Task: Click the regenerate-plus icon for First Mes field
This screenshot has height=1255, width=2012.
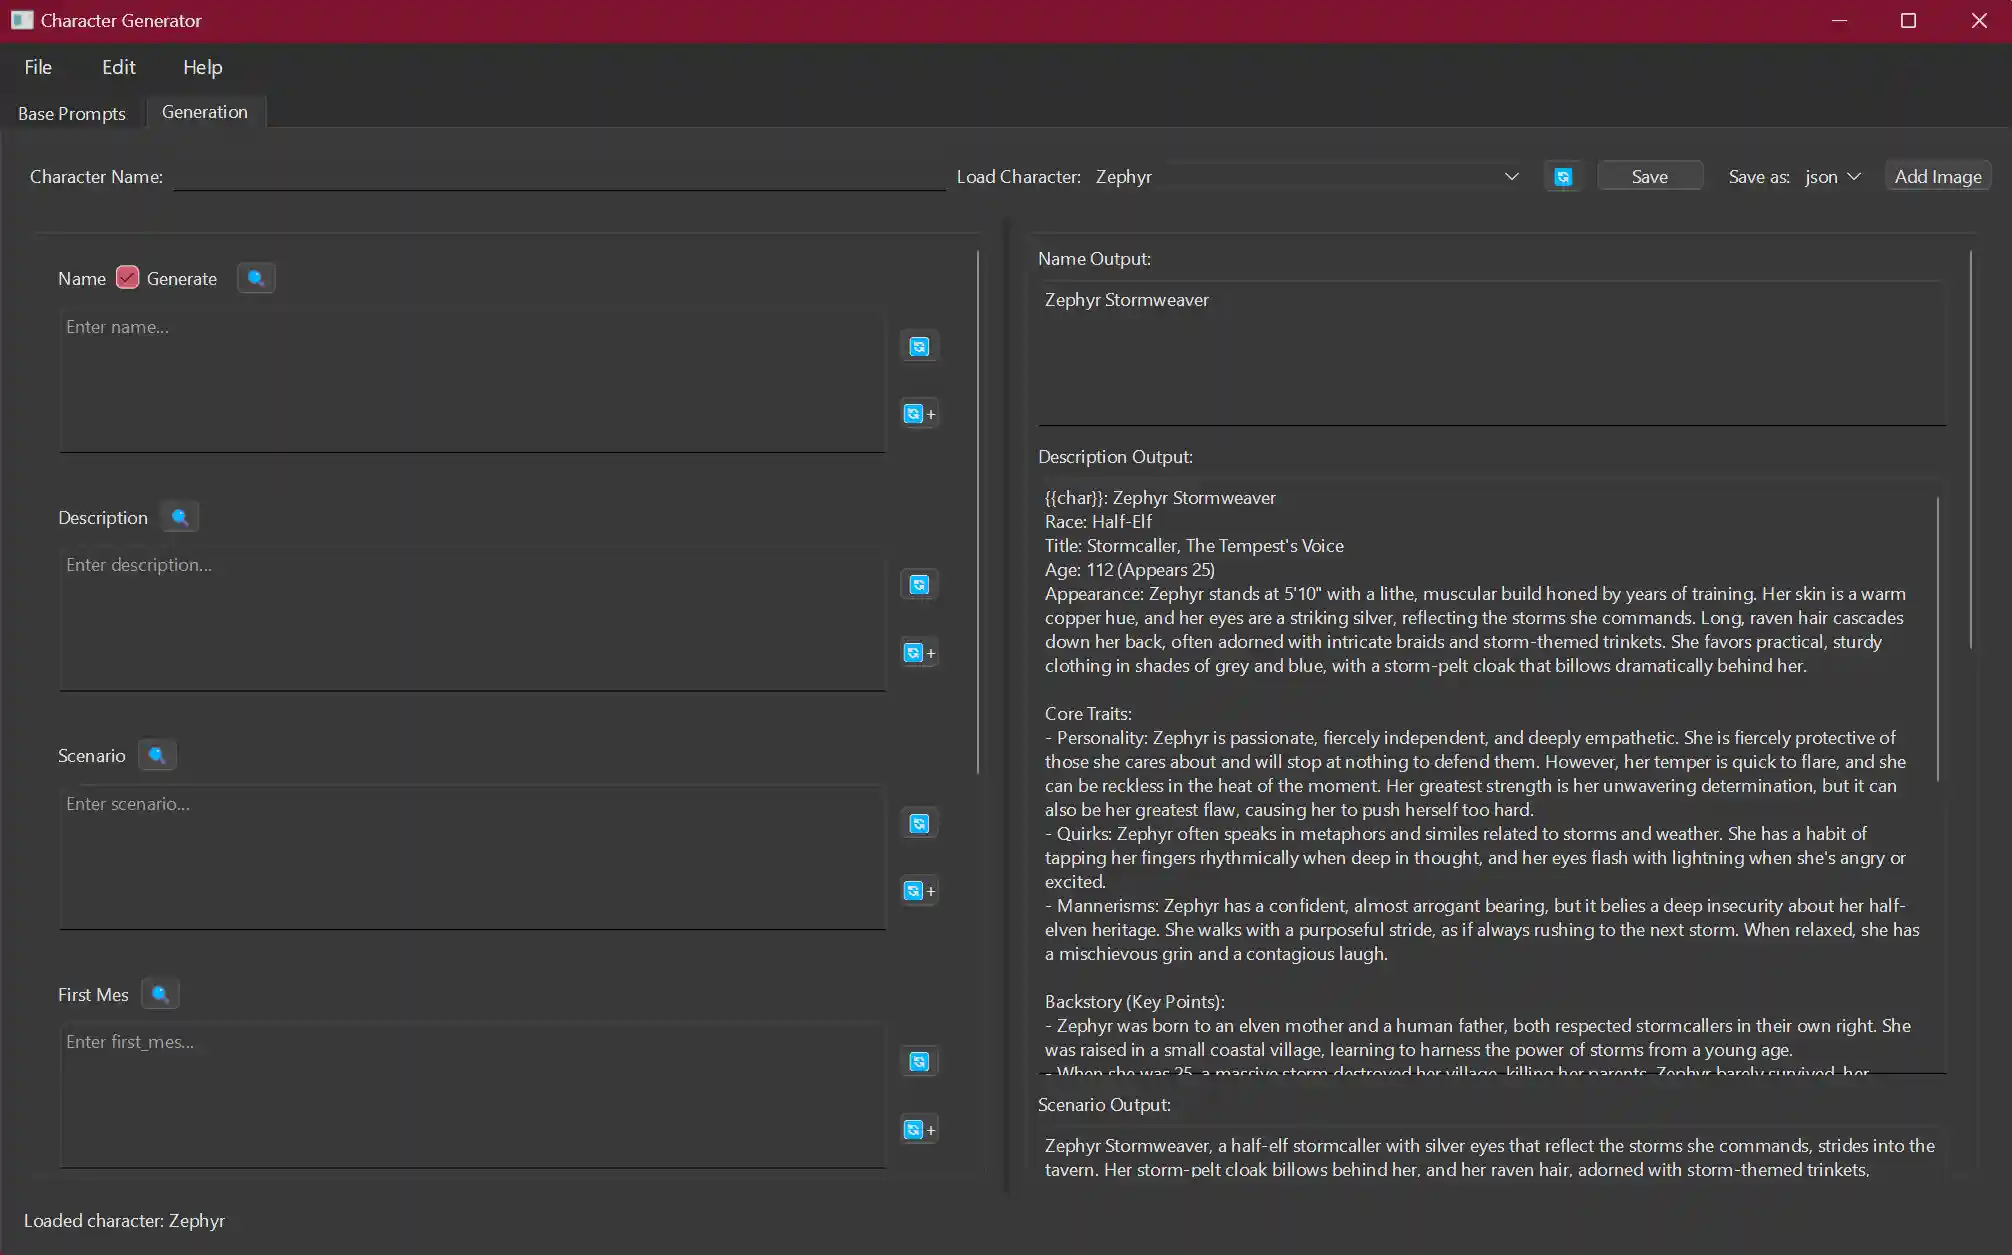Action: 919,1130
